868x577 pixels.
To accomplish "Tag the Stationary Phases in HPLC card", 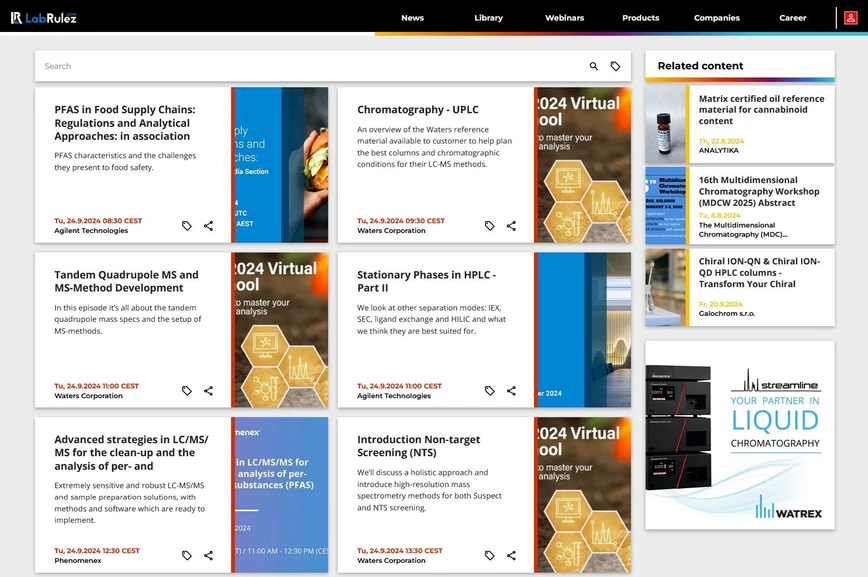I will point(489,391).
